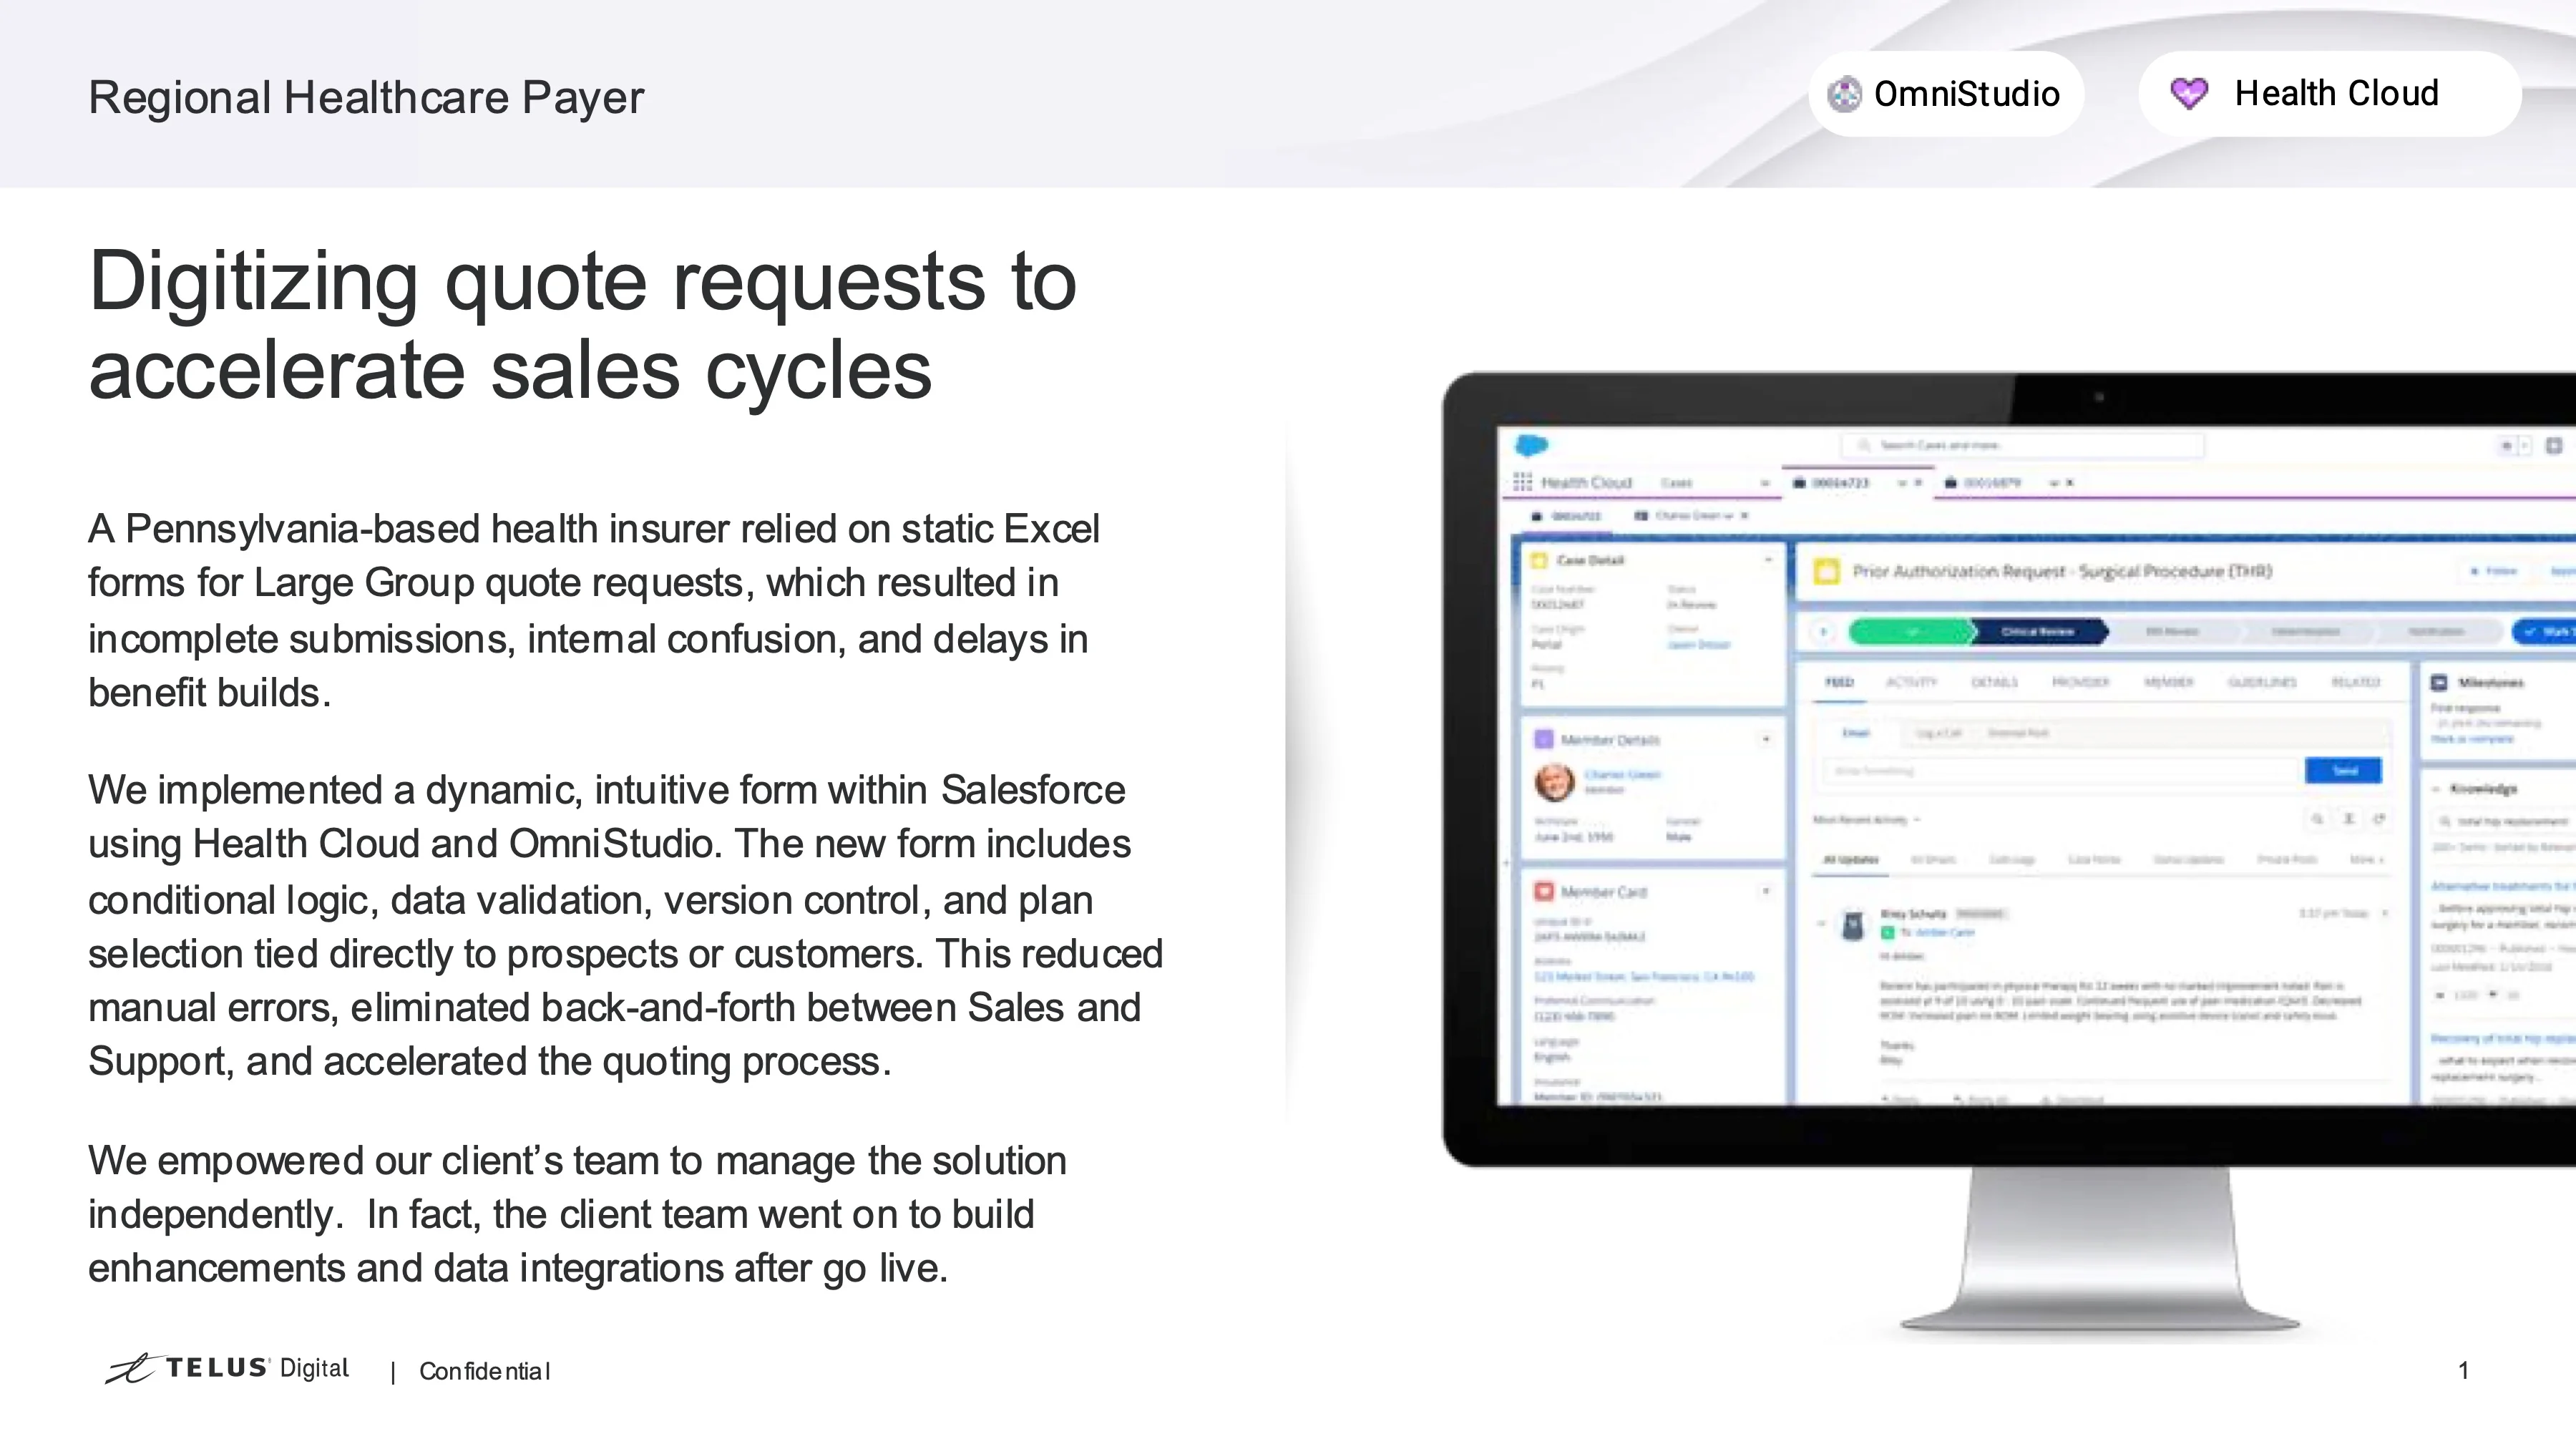This screenshot has height=1449, width=2576.
Task: Open the App Launcher grid icon
Action: (1523, 482)
